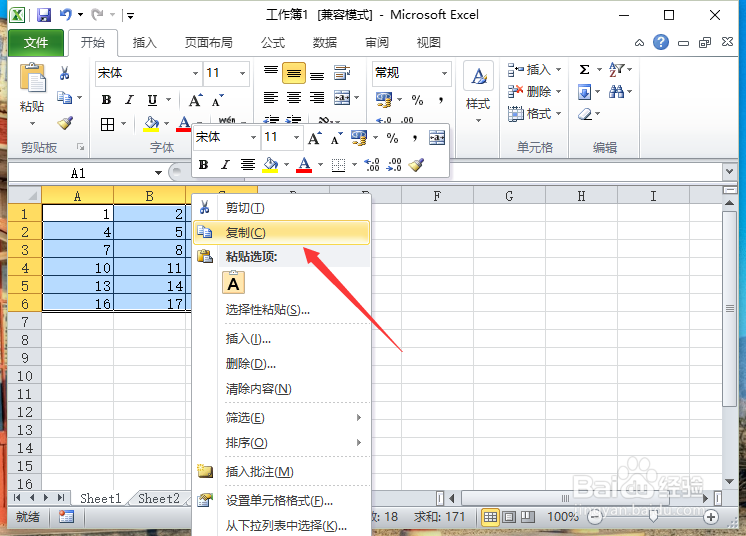The image size is (746, 536).
Task: Click the Font Color A in mini toolbar
Action: (304, 165)
